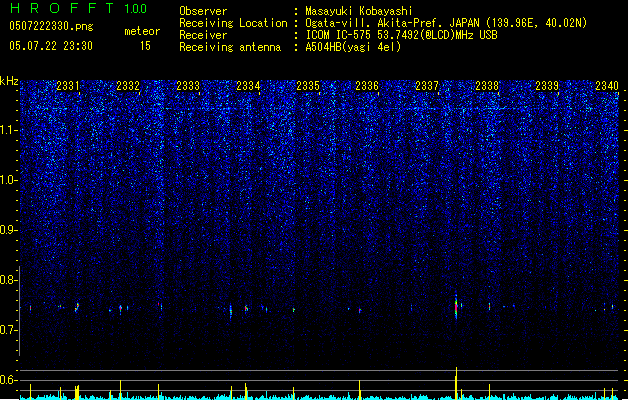Click the Receiving Location field label
Image resolution: width=629 pixels, height=400 pixels.
point(233,23)
